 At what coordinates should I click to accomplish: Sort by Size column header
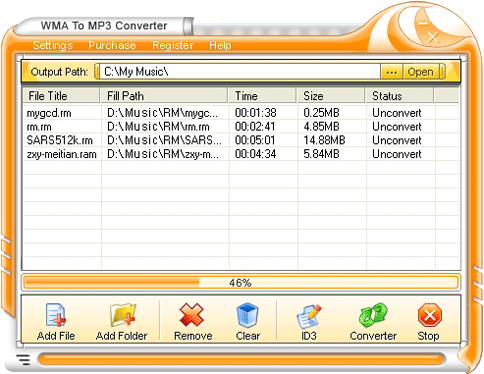(331, 96)
